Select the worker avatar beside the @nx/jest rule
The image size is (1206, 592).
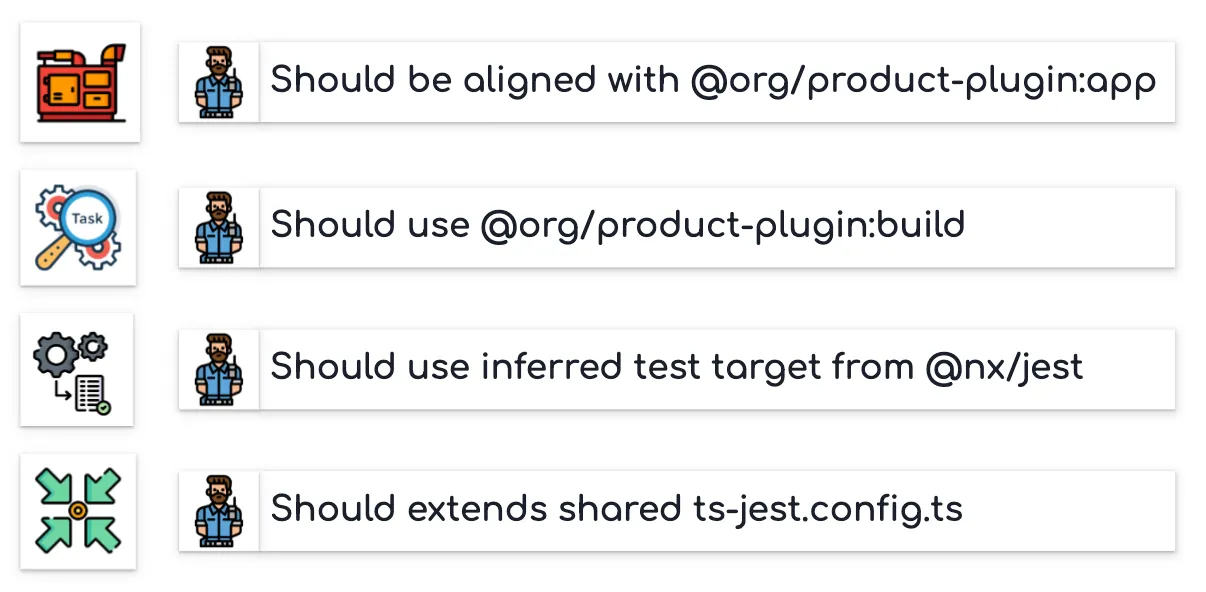(219, 369)
